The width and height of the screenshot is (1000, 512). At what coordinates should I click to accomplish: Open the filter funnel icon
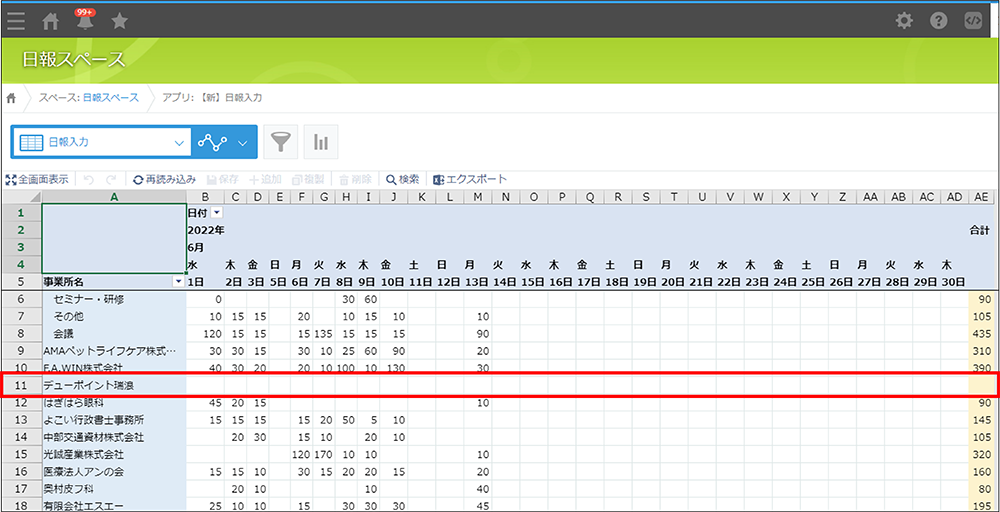click(x=281, y=142)
